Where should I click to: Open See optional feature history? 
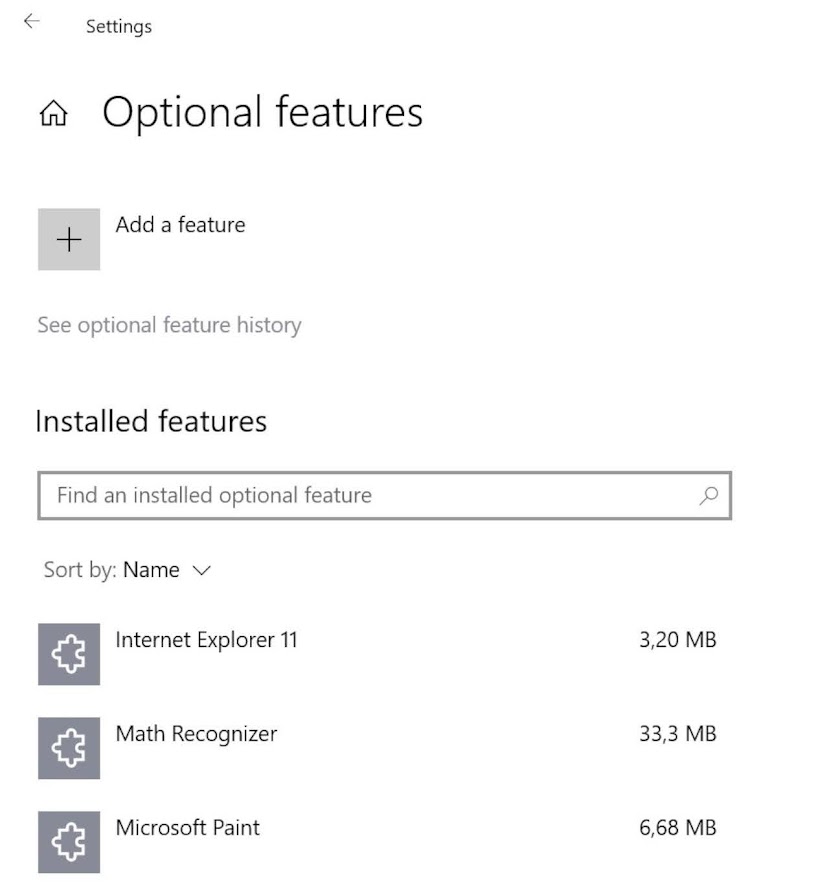pos(169,325)
